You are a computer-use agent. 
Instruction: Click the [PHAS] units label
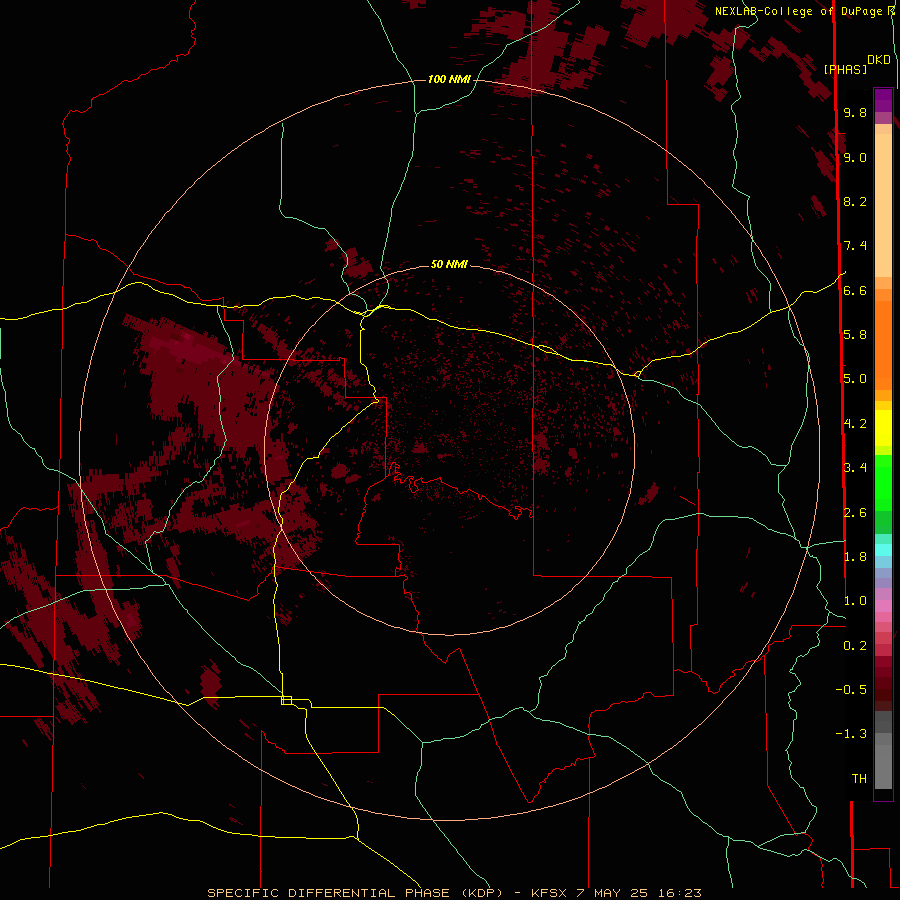(x=845, y=69)
